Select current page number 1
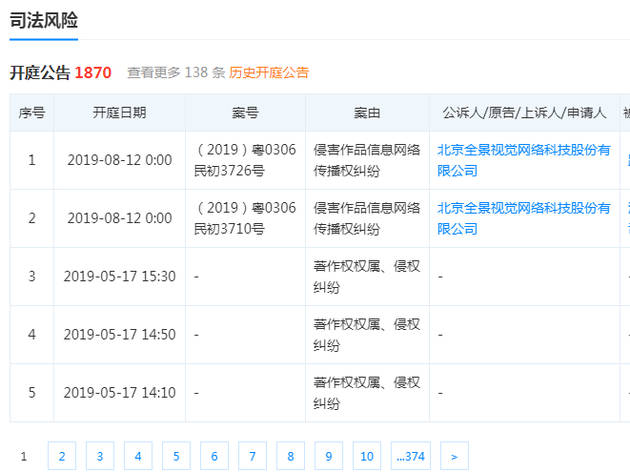The width and height of the screenshot is (630, 472). 24,456
